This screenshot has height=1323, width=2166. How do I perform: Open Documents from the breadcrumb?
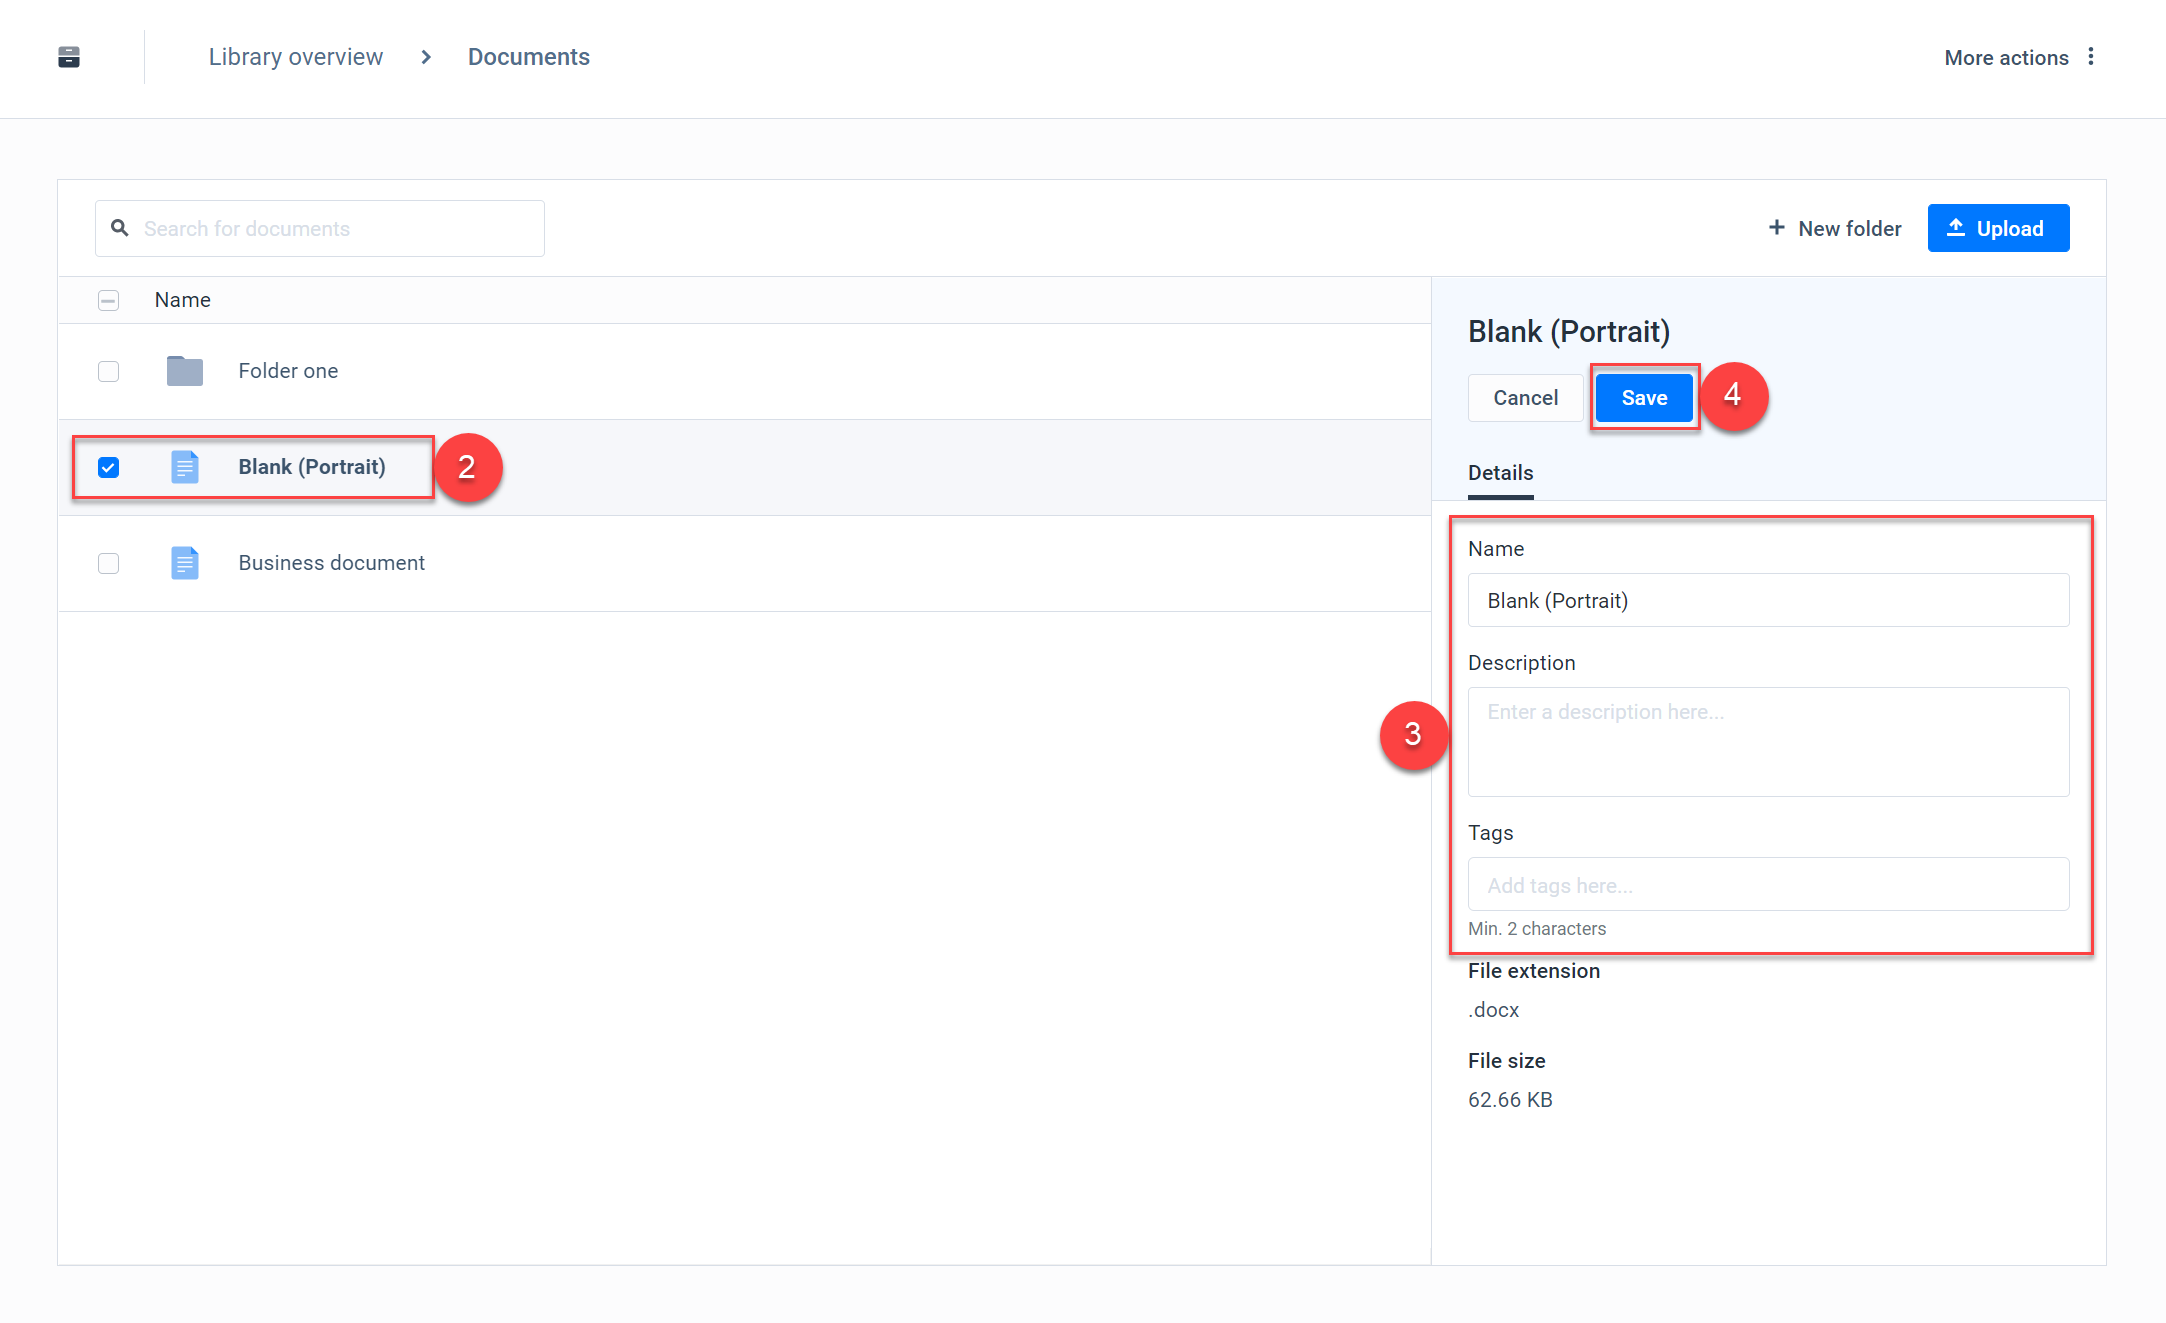[528, 57]
